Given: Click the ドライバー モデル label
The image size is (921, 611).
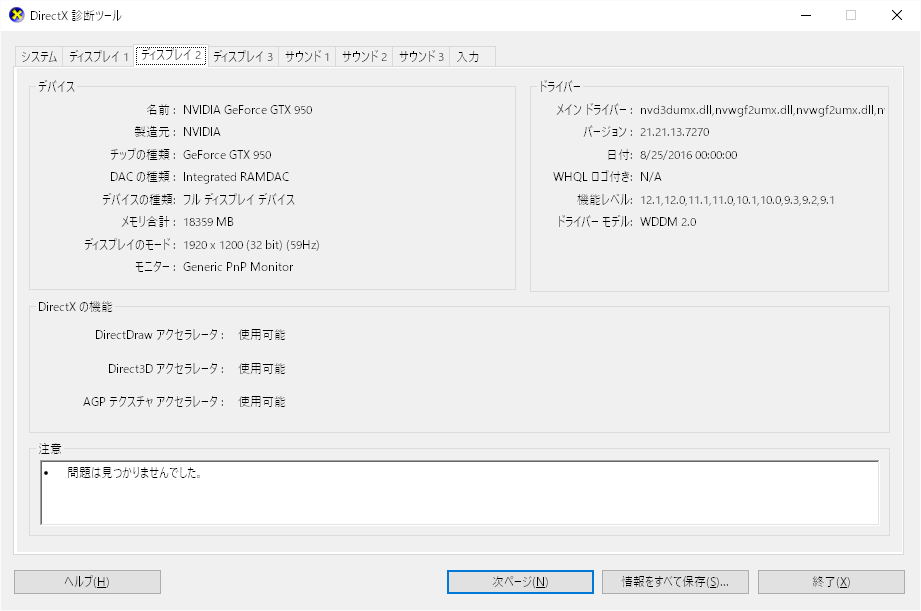Looking at the screenshot, I should pos(594,222).
